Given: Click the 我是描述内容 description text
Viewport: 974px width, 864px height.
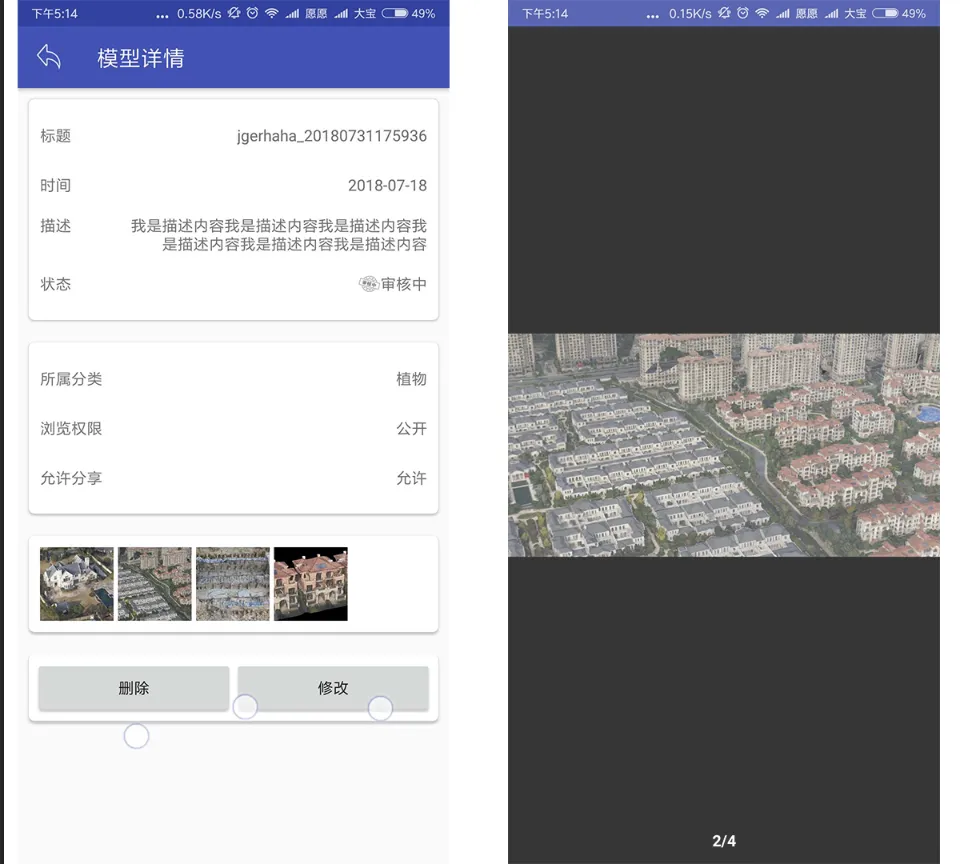Looking at the screenshot, I should [279, 235].
